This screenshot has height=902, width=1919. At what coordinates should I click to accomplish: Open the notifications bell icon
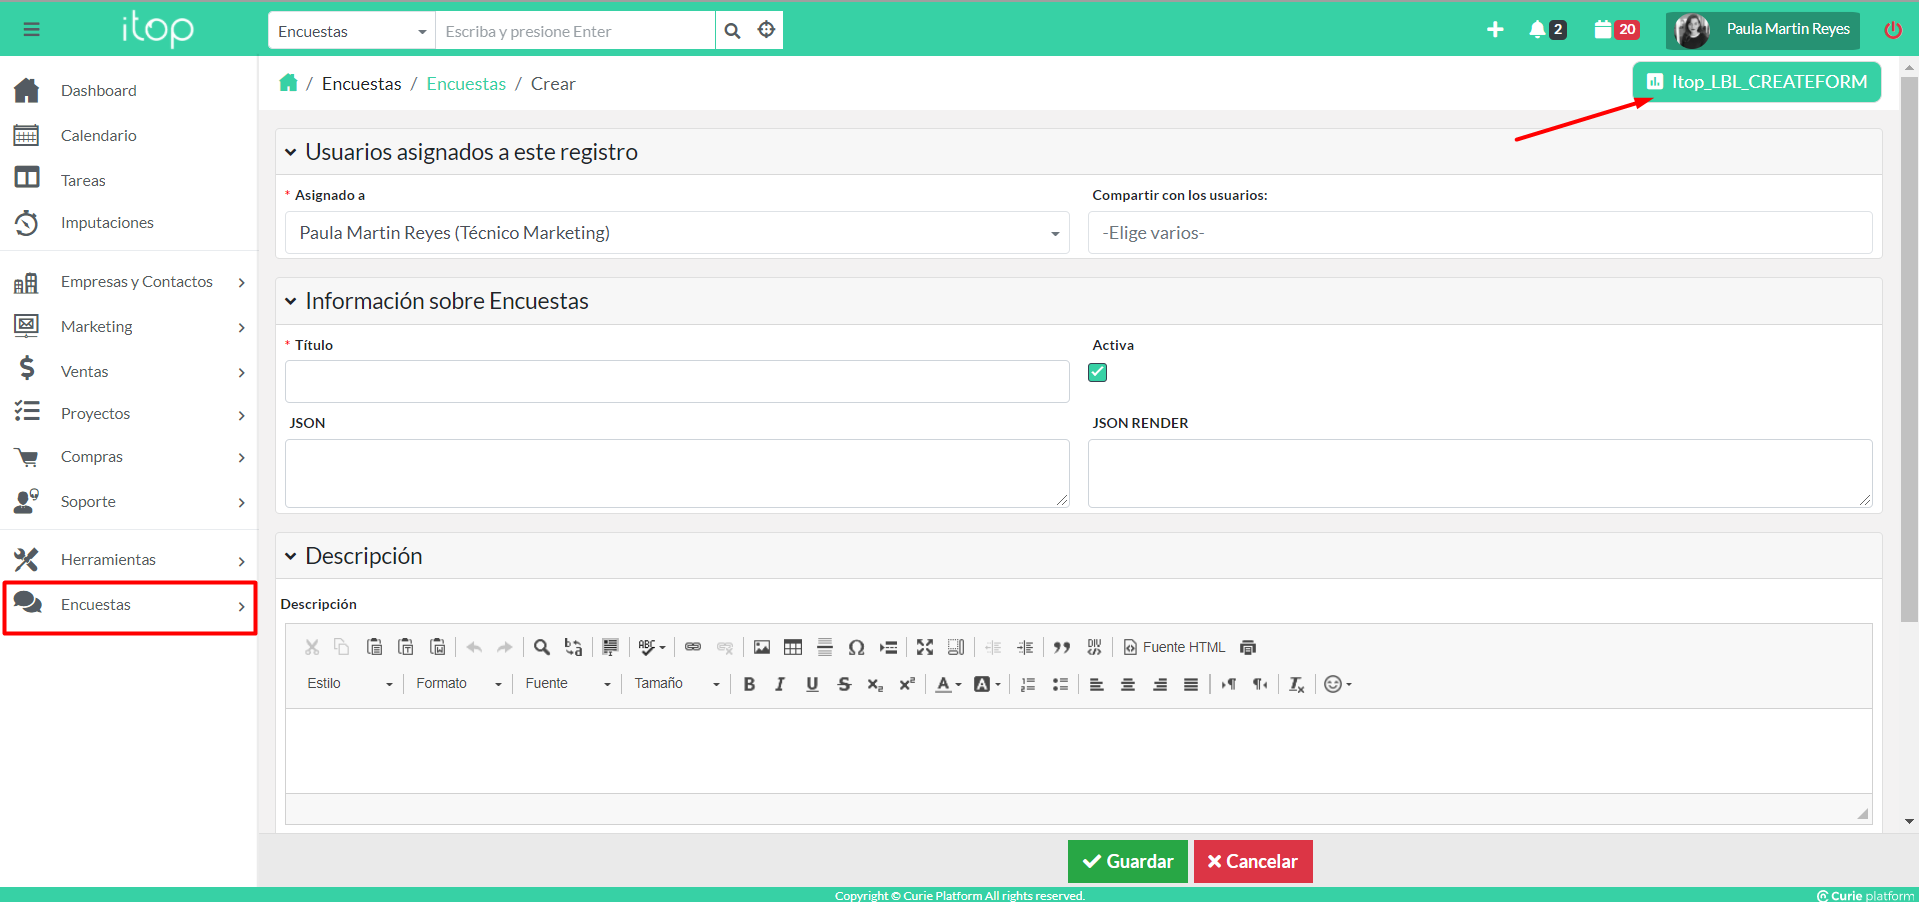tap(1537, 30)
